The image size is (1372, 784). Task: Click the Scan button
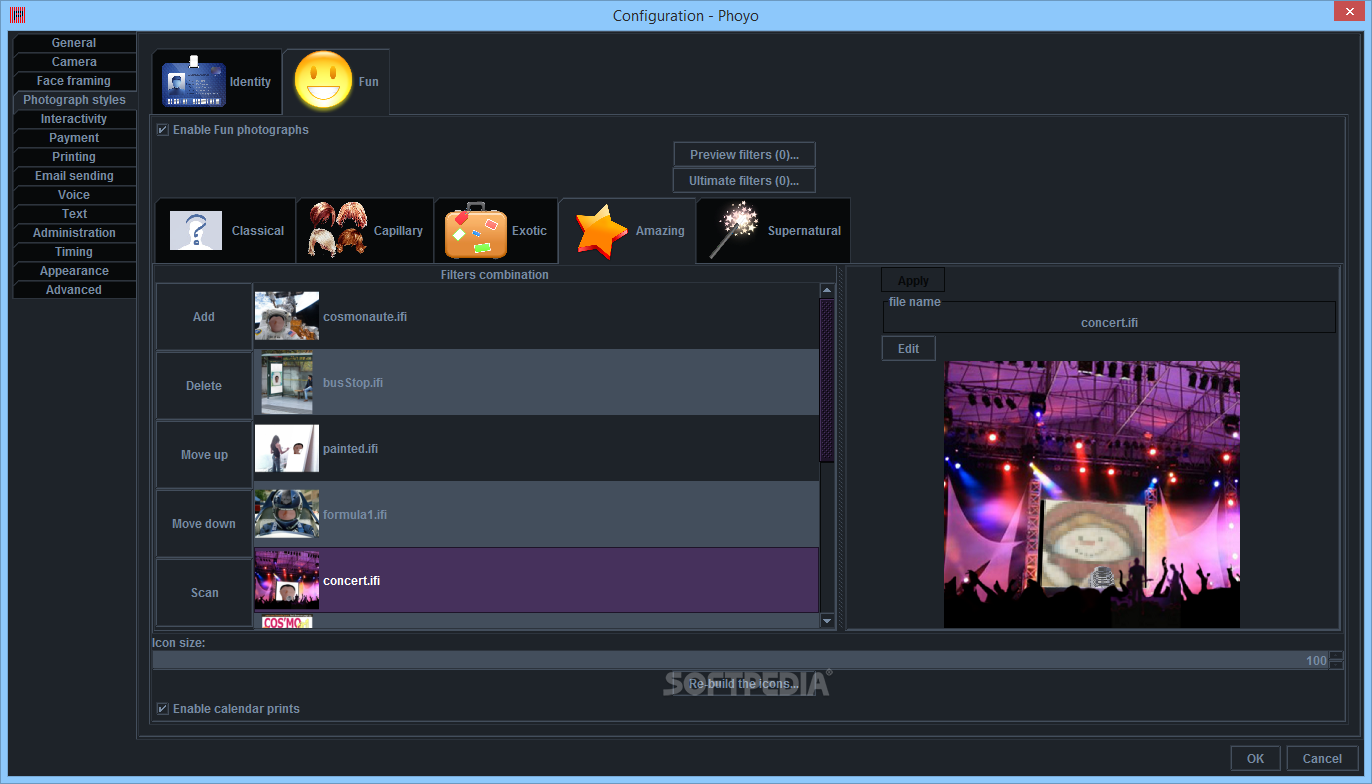tap(204, 593)
